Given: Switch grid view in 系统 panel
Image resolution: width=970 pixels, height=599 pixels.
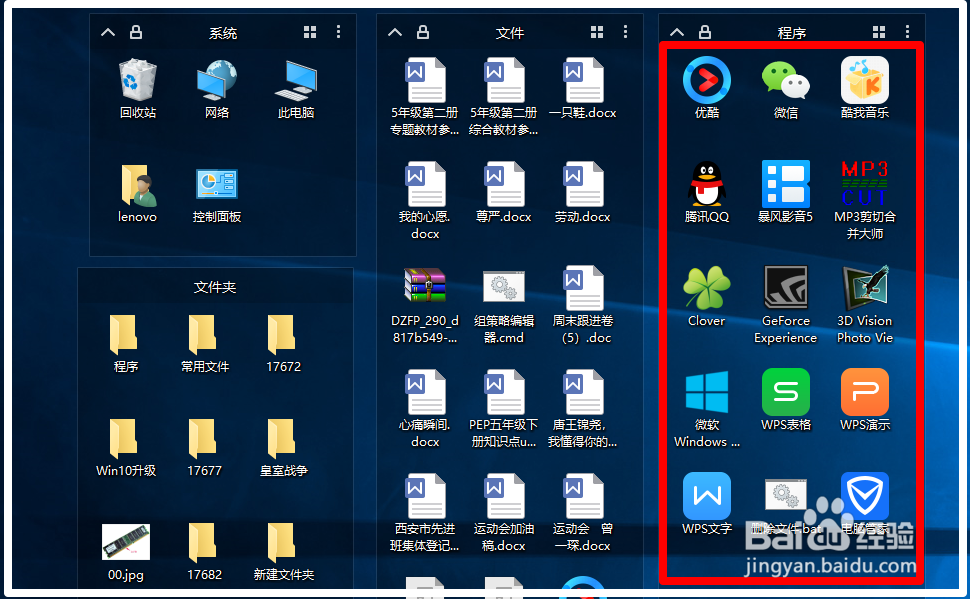Looking at the screenshot, I should (310, 32).
